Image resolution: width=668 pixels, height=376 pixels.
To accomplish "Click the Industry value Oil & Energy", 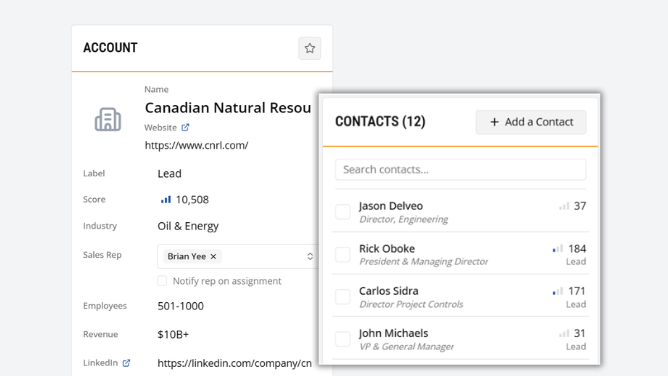I will (188, 226).
